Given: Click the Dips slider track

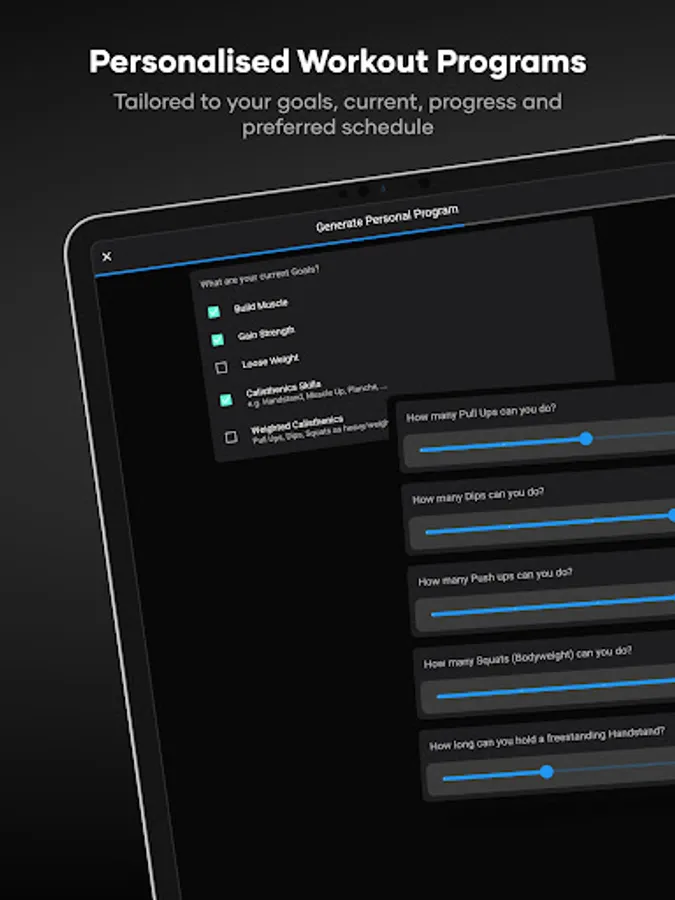Looking at the screenshot, I should pyautogui.click(x=549, y=523).
